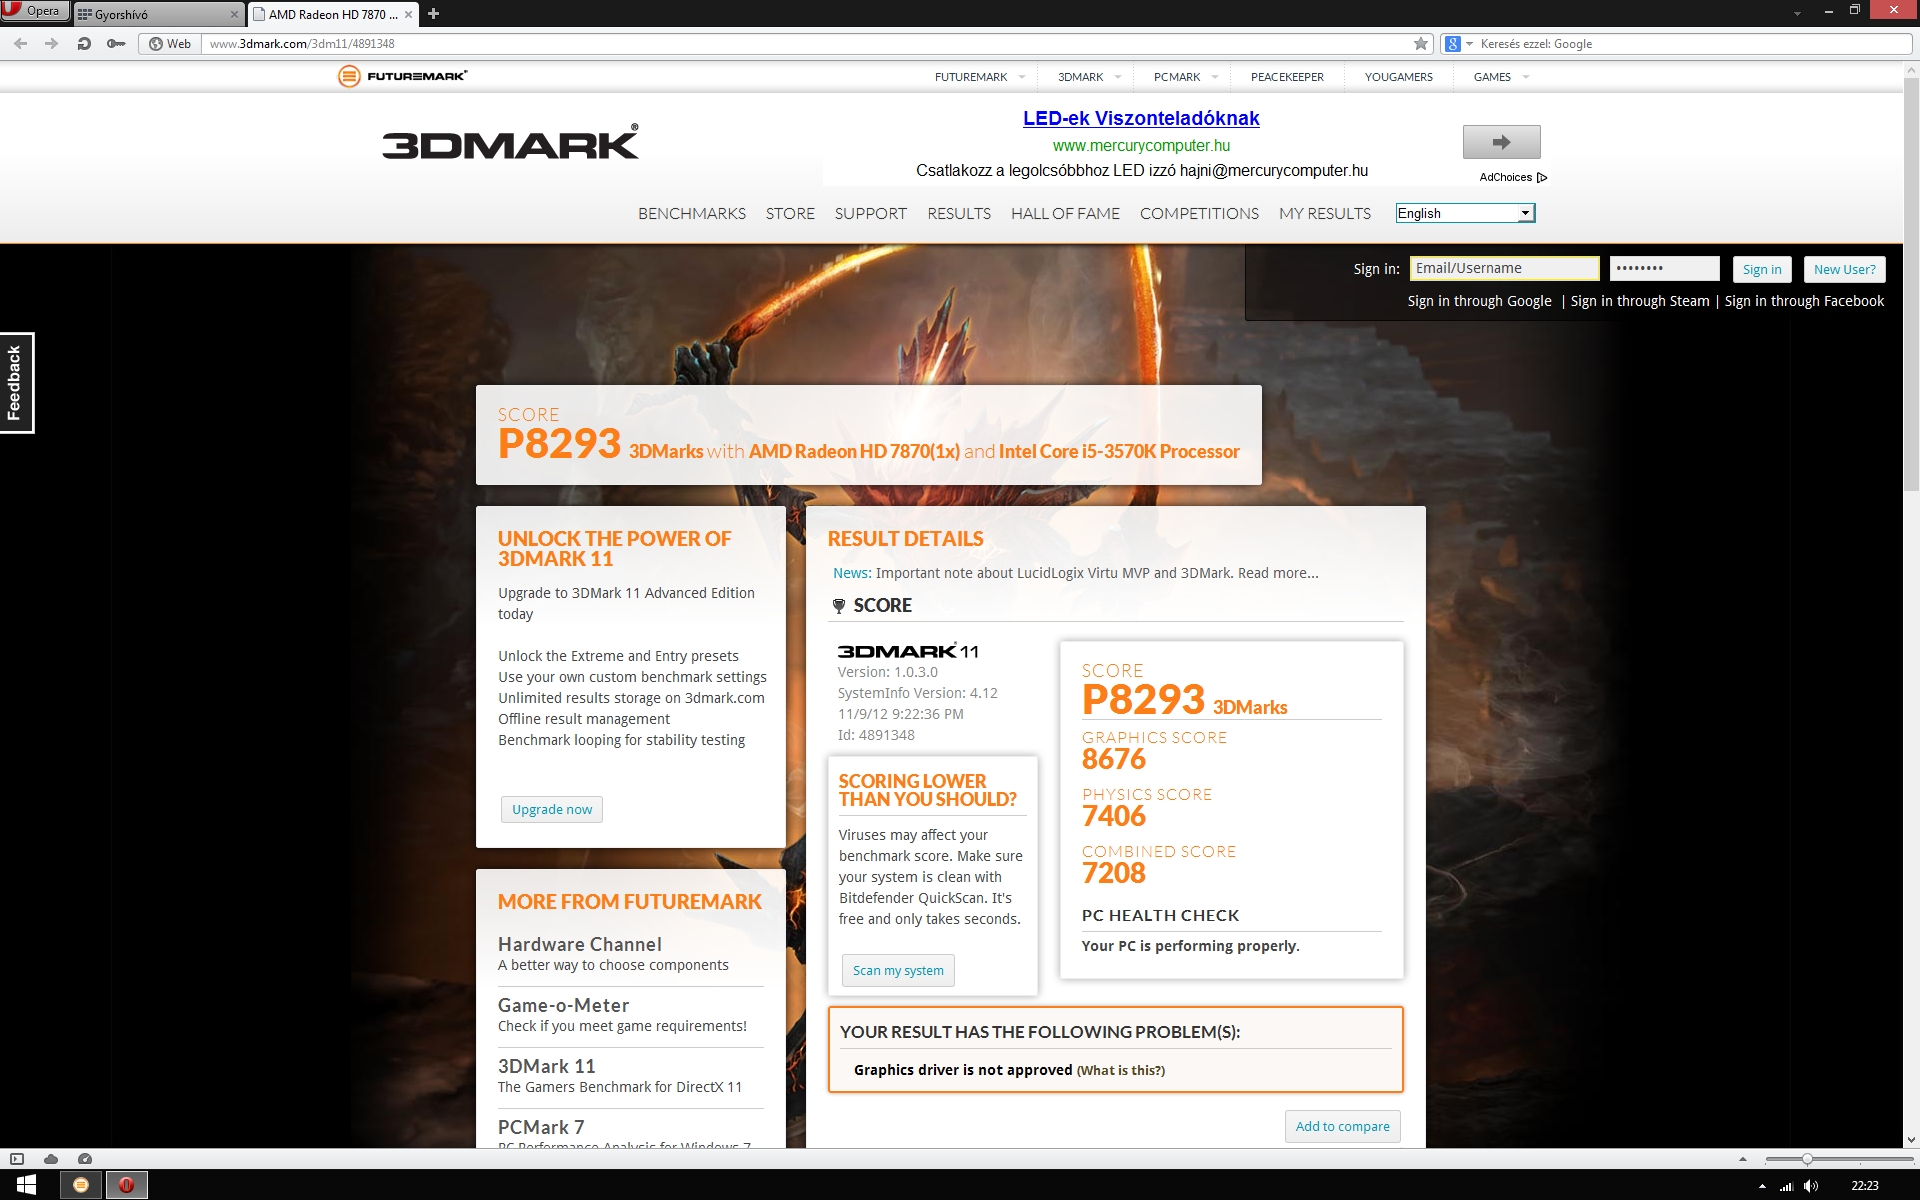Screen dimensions: 1920x1200
Task: Focus the Email/Username input field
Action: coord(1504,268)
